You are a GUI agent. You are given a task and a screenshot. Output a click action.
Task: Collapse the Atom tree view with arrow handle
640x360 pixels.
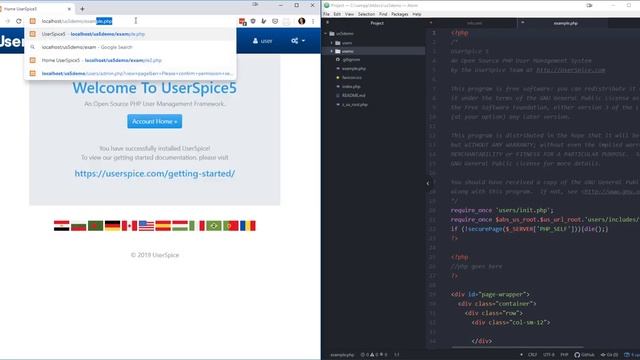(x=428, y=183)
